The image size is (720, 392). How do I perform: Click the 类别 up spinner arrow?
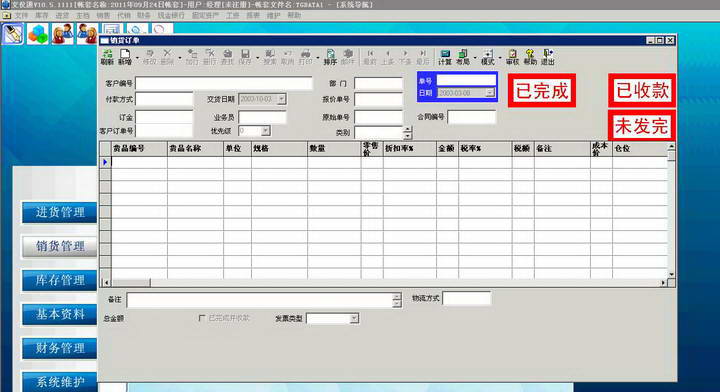[x=408, y=129]
